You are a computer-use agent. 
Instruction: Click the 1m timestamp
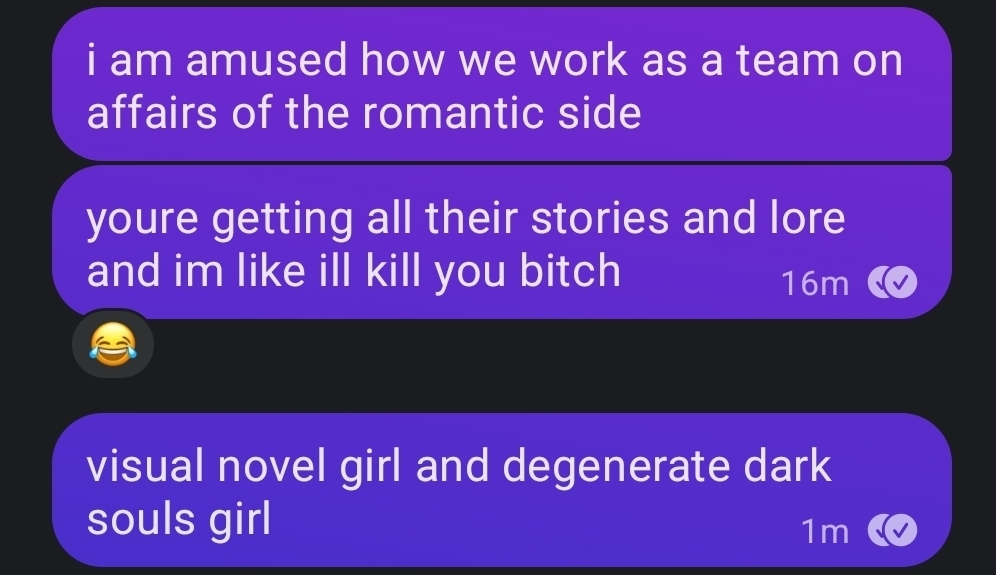point(825,531)
